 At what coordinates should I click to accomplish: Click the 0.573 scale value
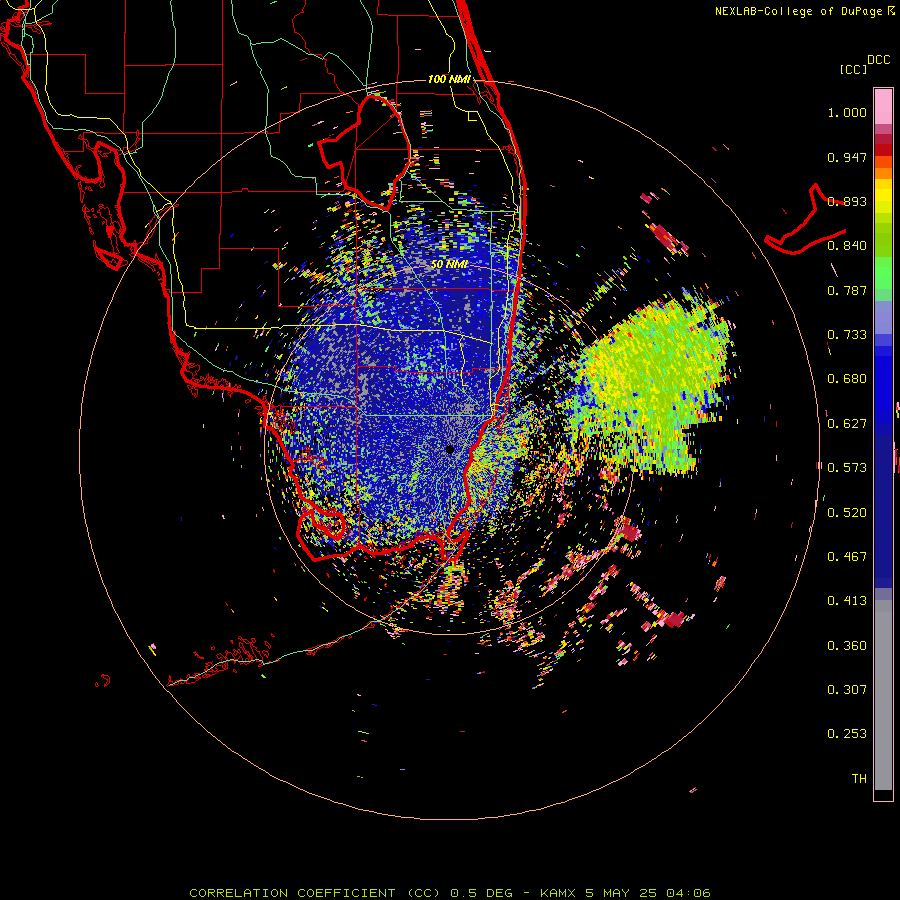click(x=847, y=468)
